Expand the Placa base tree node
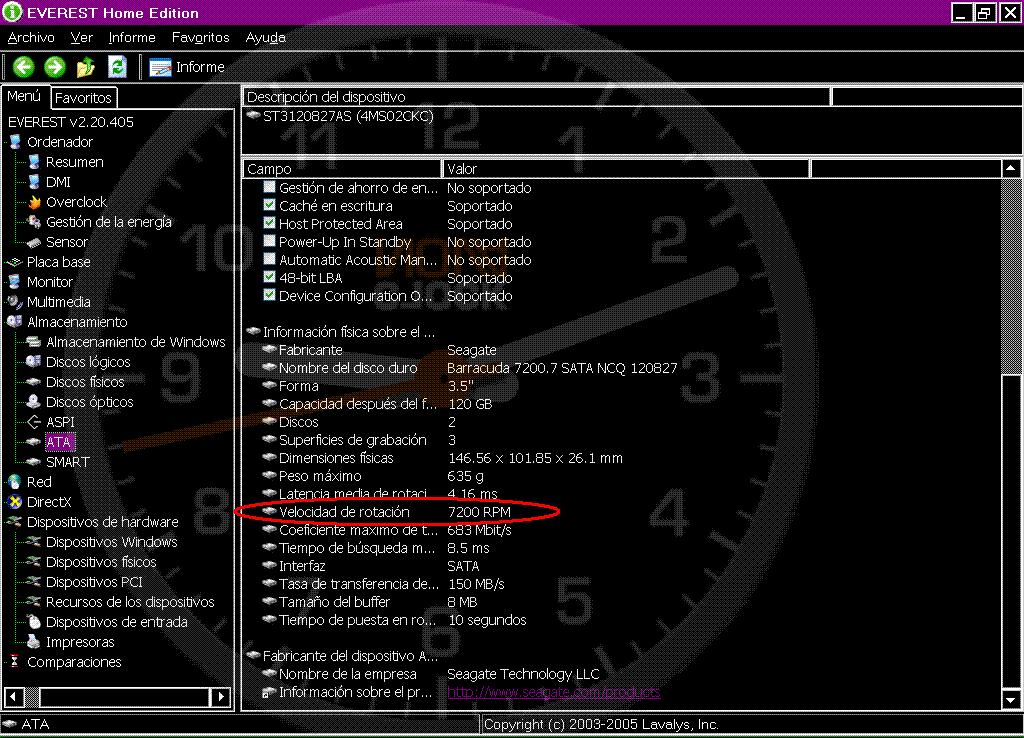 [x=14, y=262]
